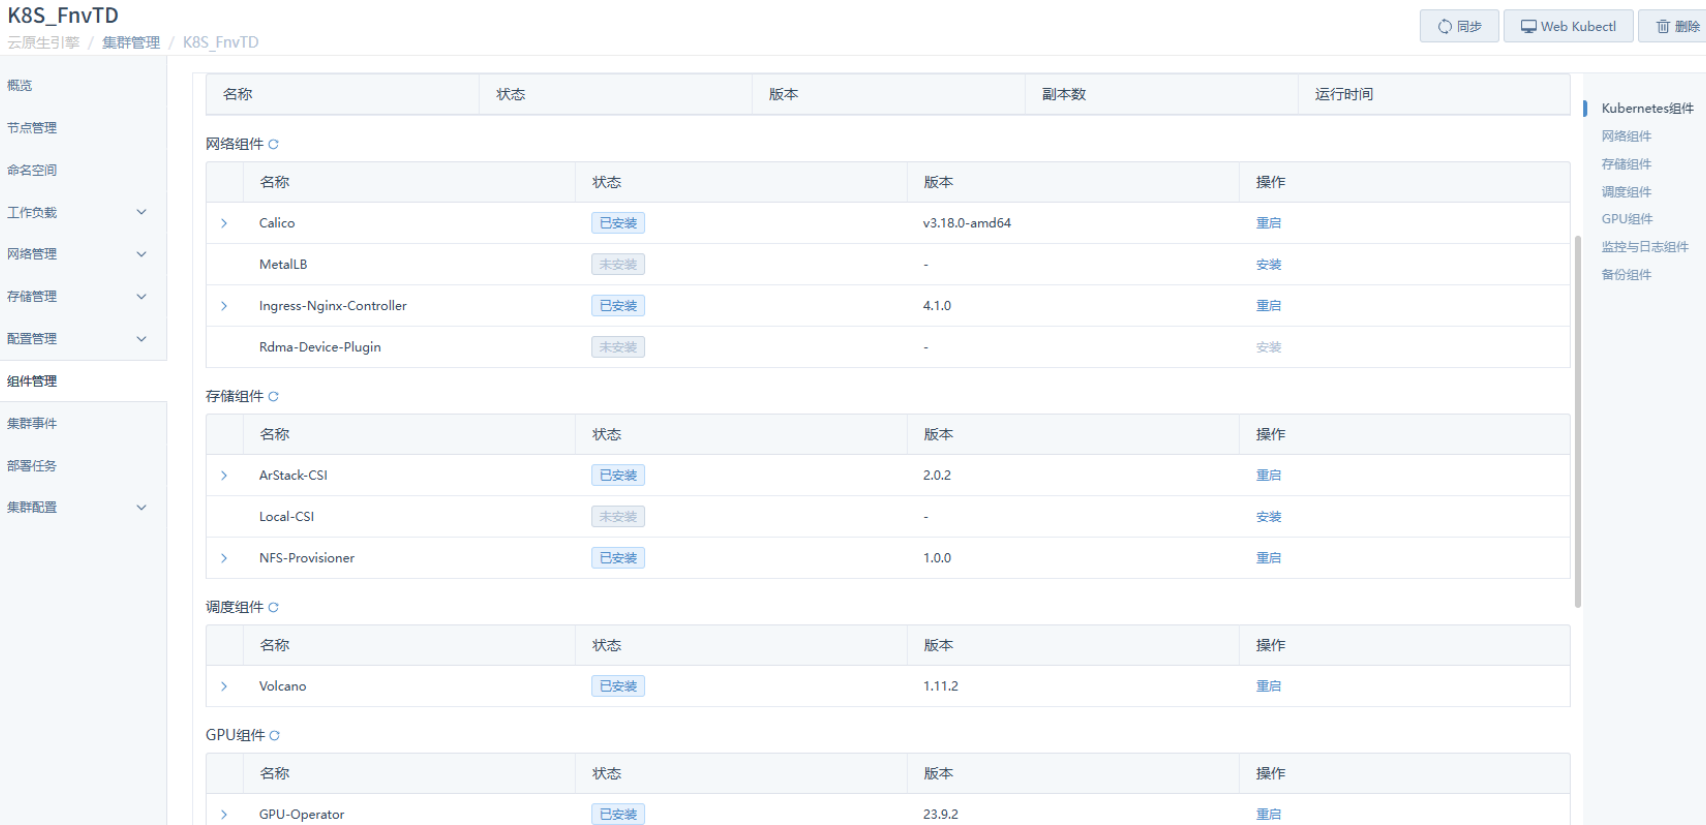1706x825 pixels.
Task: Expand the ArStack-CSI row
Action: pos(224,476)
